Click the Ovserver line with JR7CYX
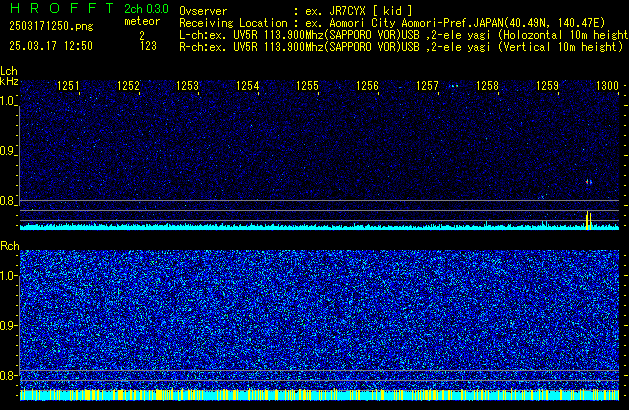 [x=296, y=11]
